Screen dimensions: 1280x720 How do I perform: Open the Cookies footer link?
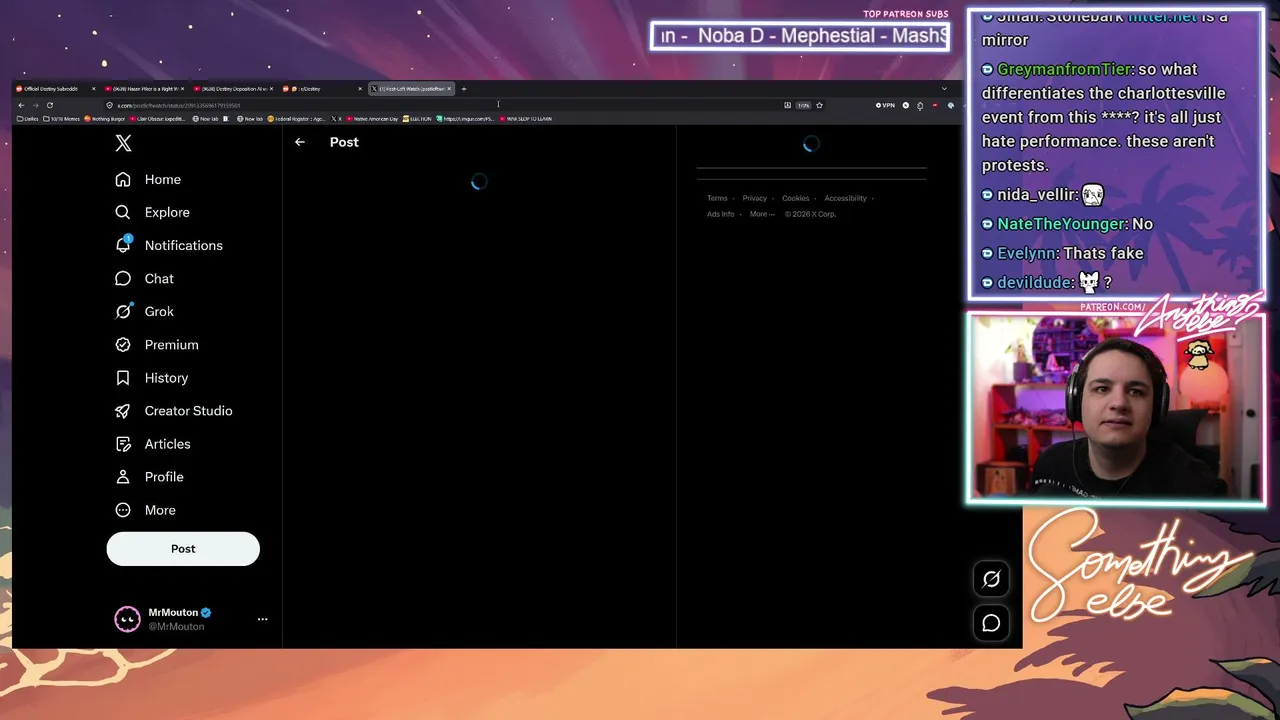[796, 198]
